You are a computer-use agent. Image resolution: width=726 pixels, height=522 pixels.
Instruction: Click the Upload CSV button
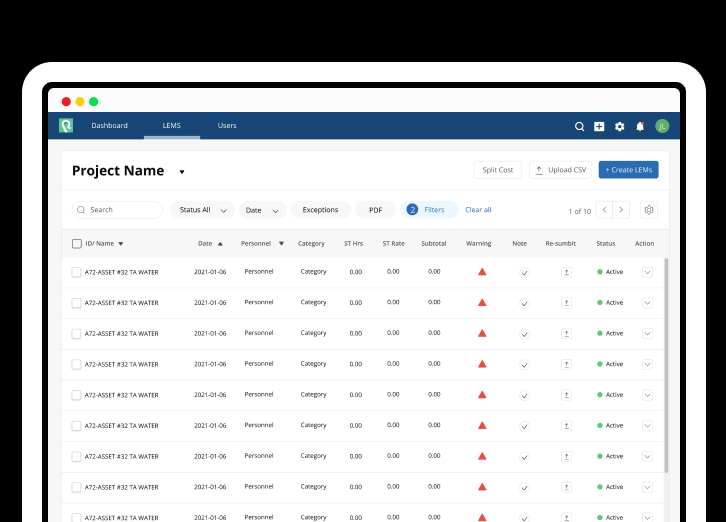pyautogui.click(x=560, y=170)
